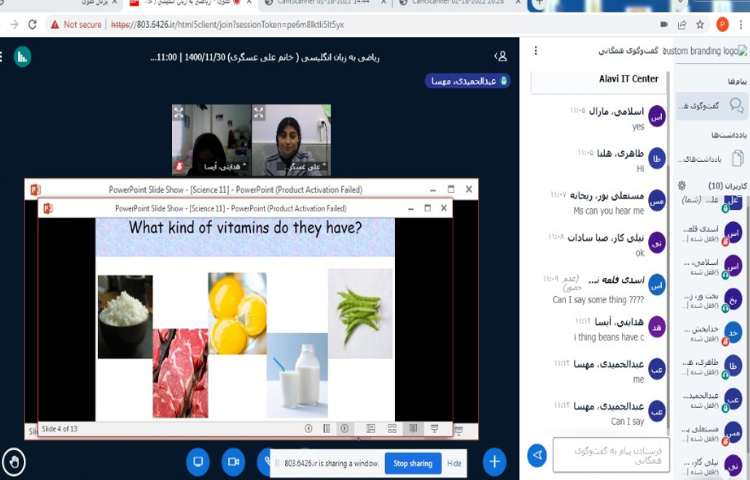Close the active class browser tab

[249, 3]
